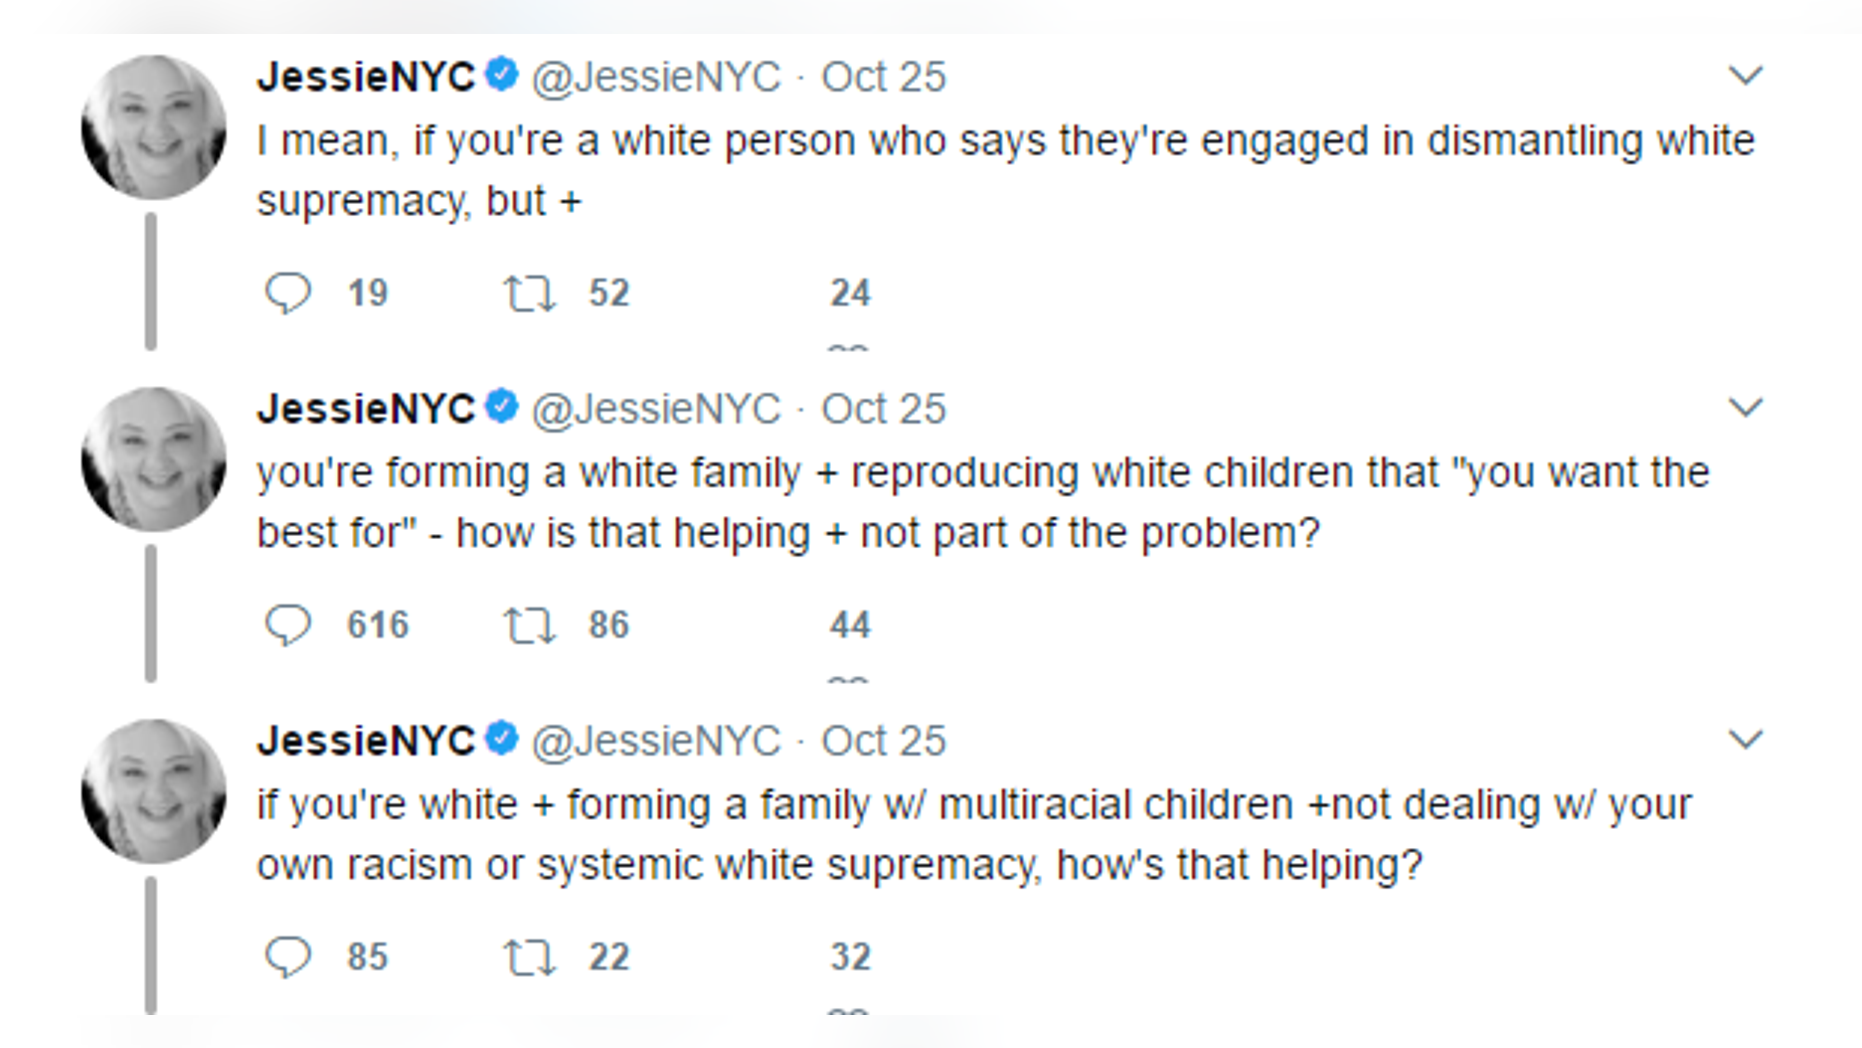Open JessieNYC profile name in first tweet

366,77
